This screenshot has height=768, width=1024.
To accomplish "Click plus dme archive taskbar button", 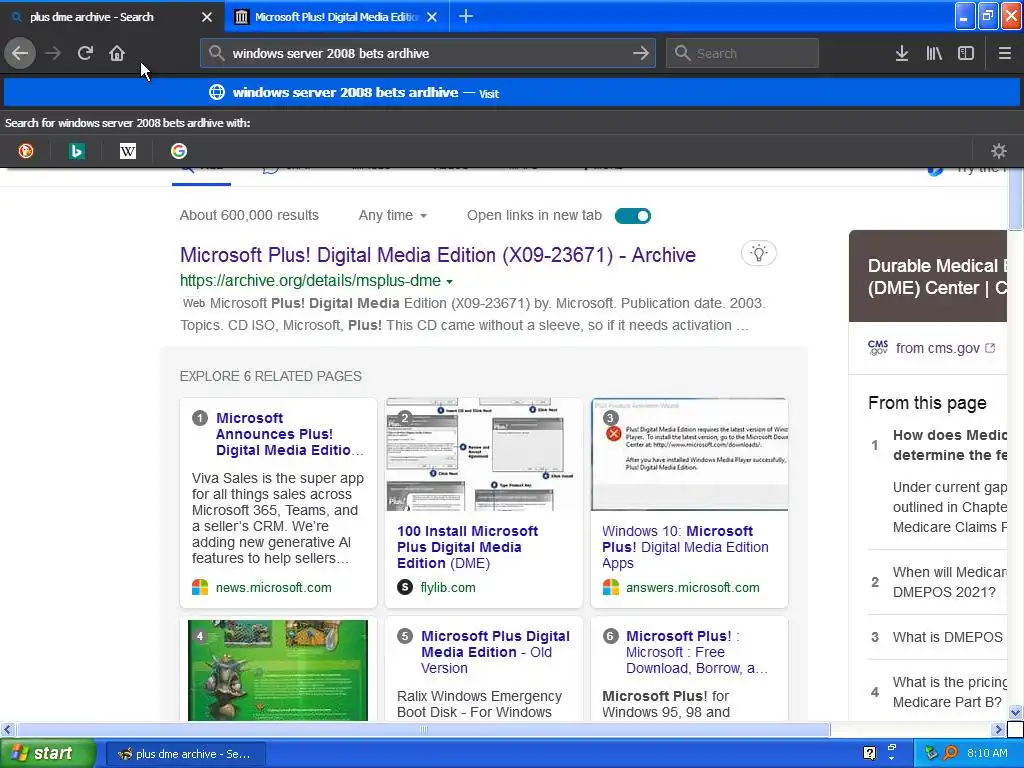I will [x=185, y=754].
